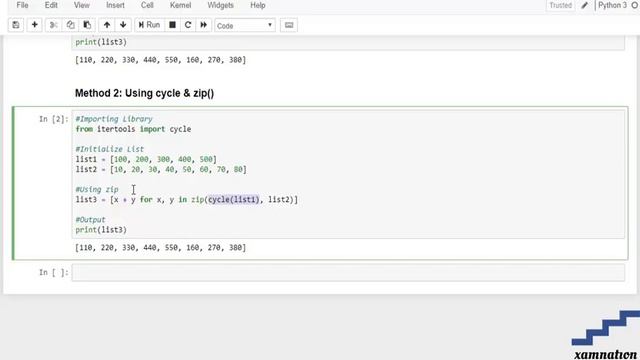Click 'print(list3)' in cell In [2]
This screenshot has height=360, width=640.
(101, 230)
